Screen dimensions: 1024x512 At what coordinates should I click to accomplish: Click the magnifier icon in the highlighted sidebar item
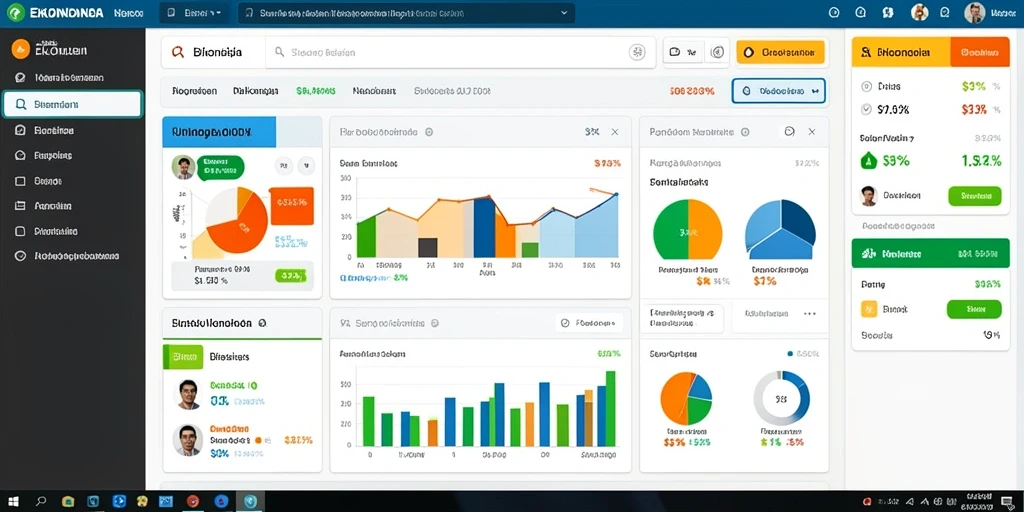21,104
